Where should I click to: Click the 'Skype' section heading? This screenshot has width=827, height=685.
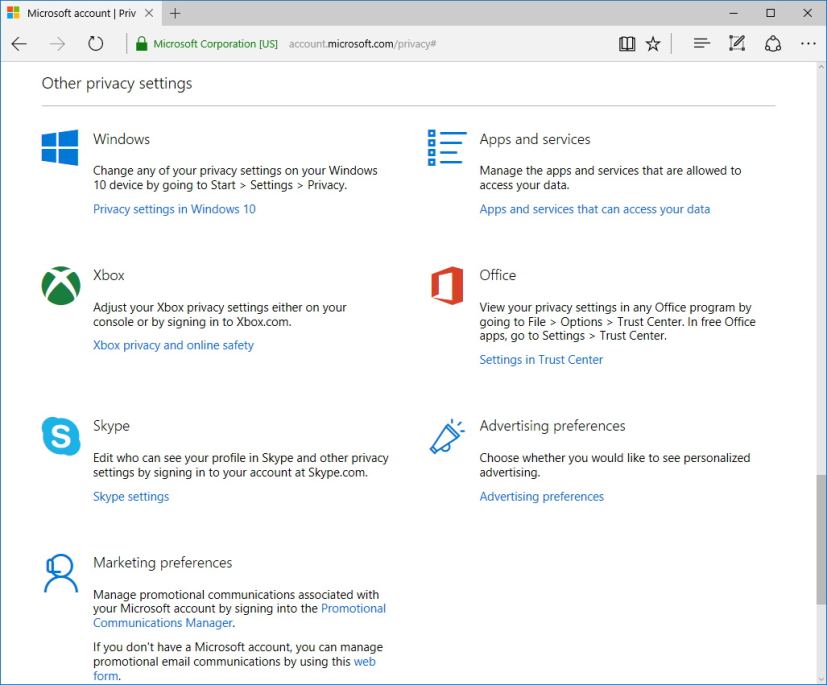click(111, 426)
